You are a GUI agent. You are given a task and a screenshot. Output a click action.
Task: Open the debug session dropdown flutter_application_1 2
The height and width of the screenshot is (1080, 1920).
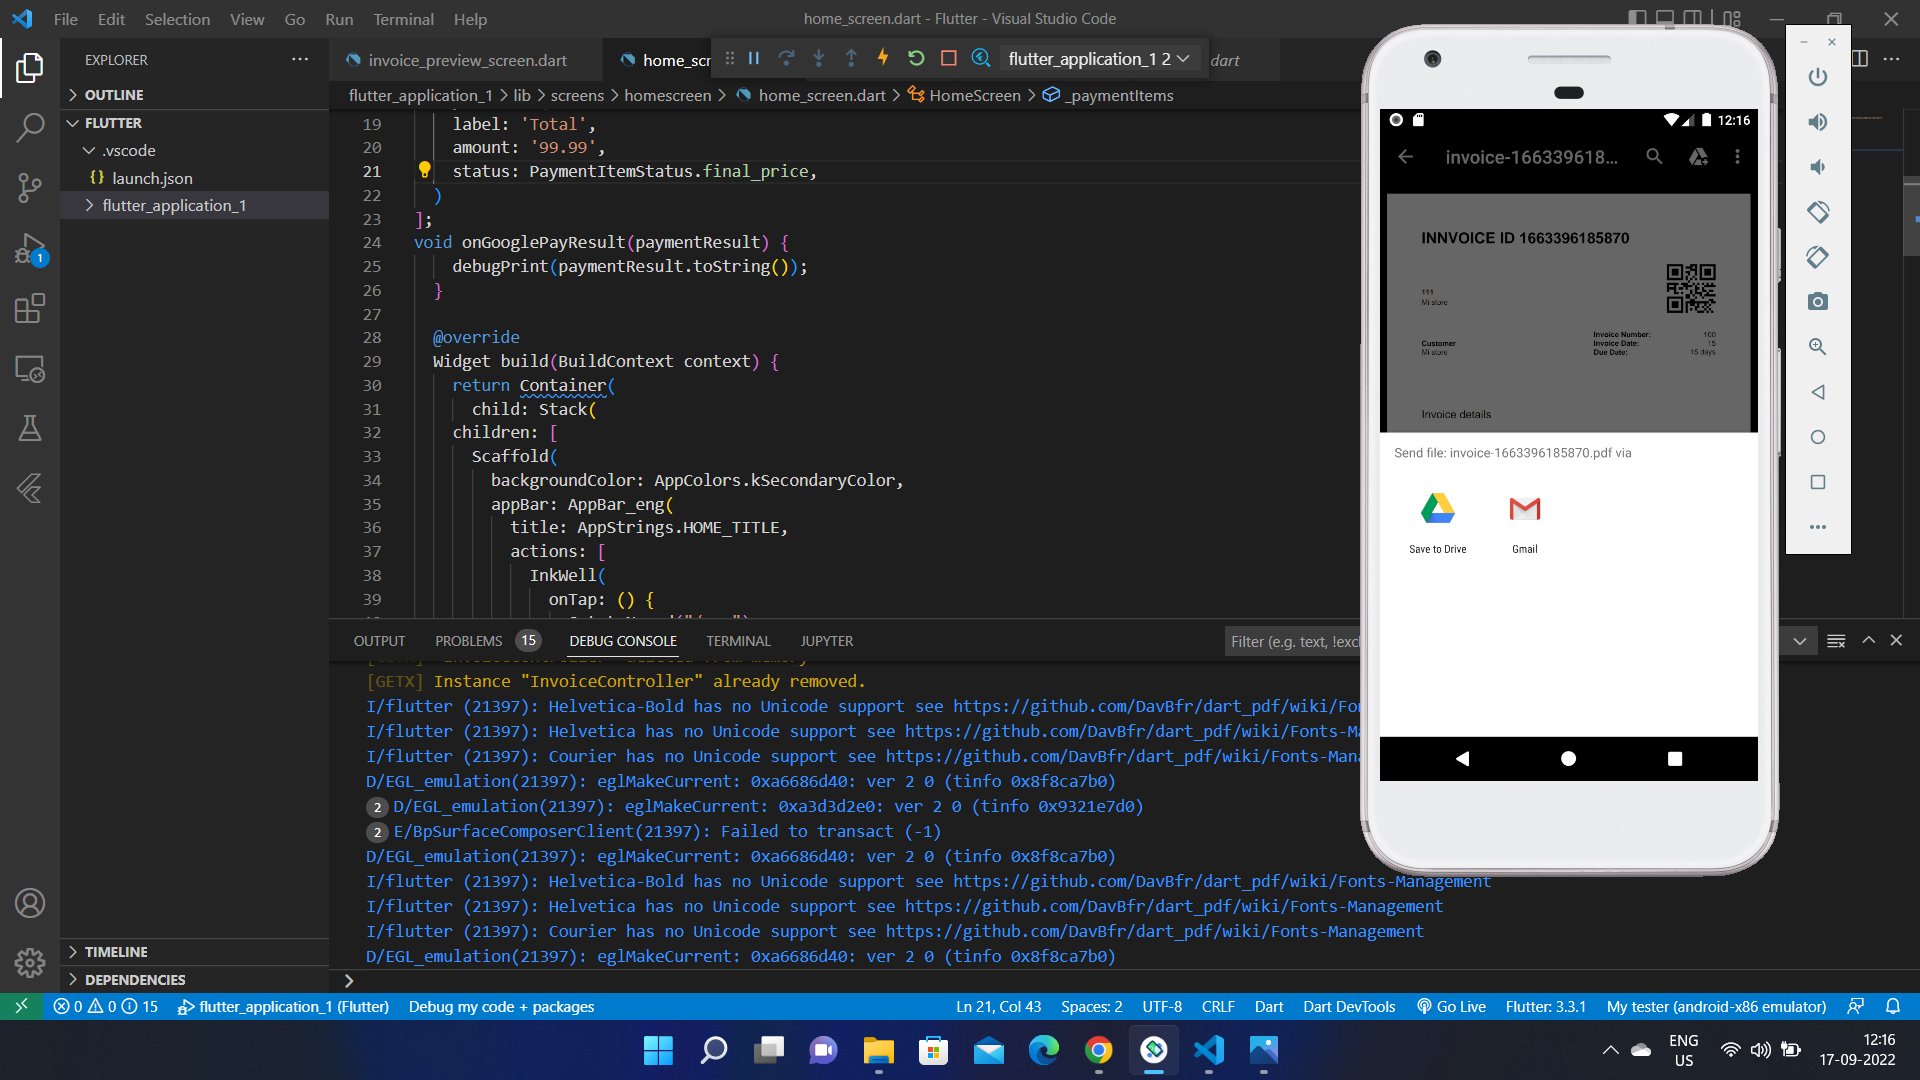1098,59
